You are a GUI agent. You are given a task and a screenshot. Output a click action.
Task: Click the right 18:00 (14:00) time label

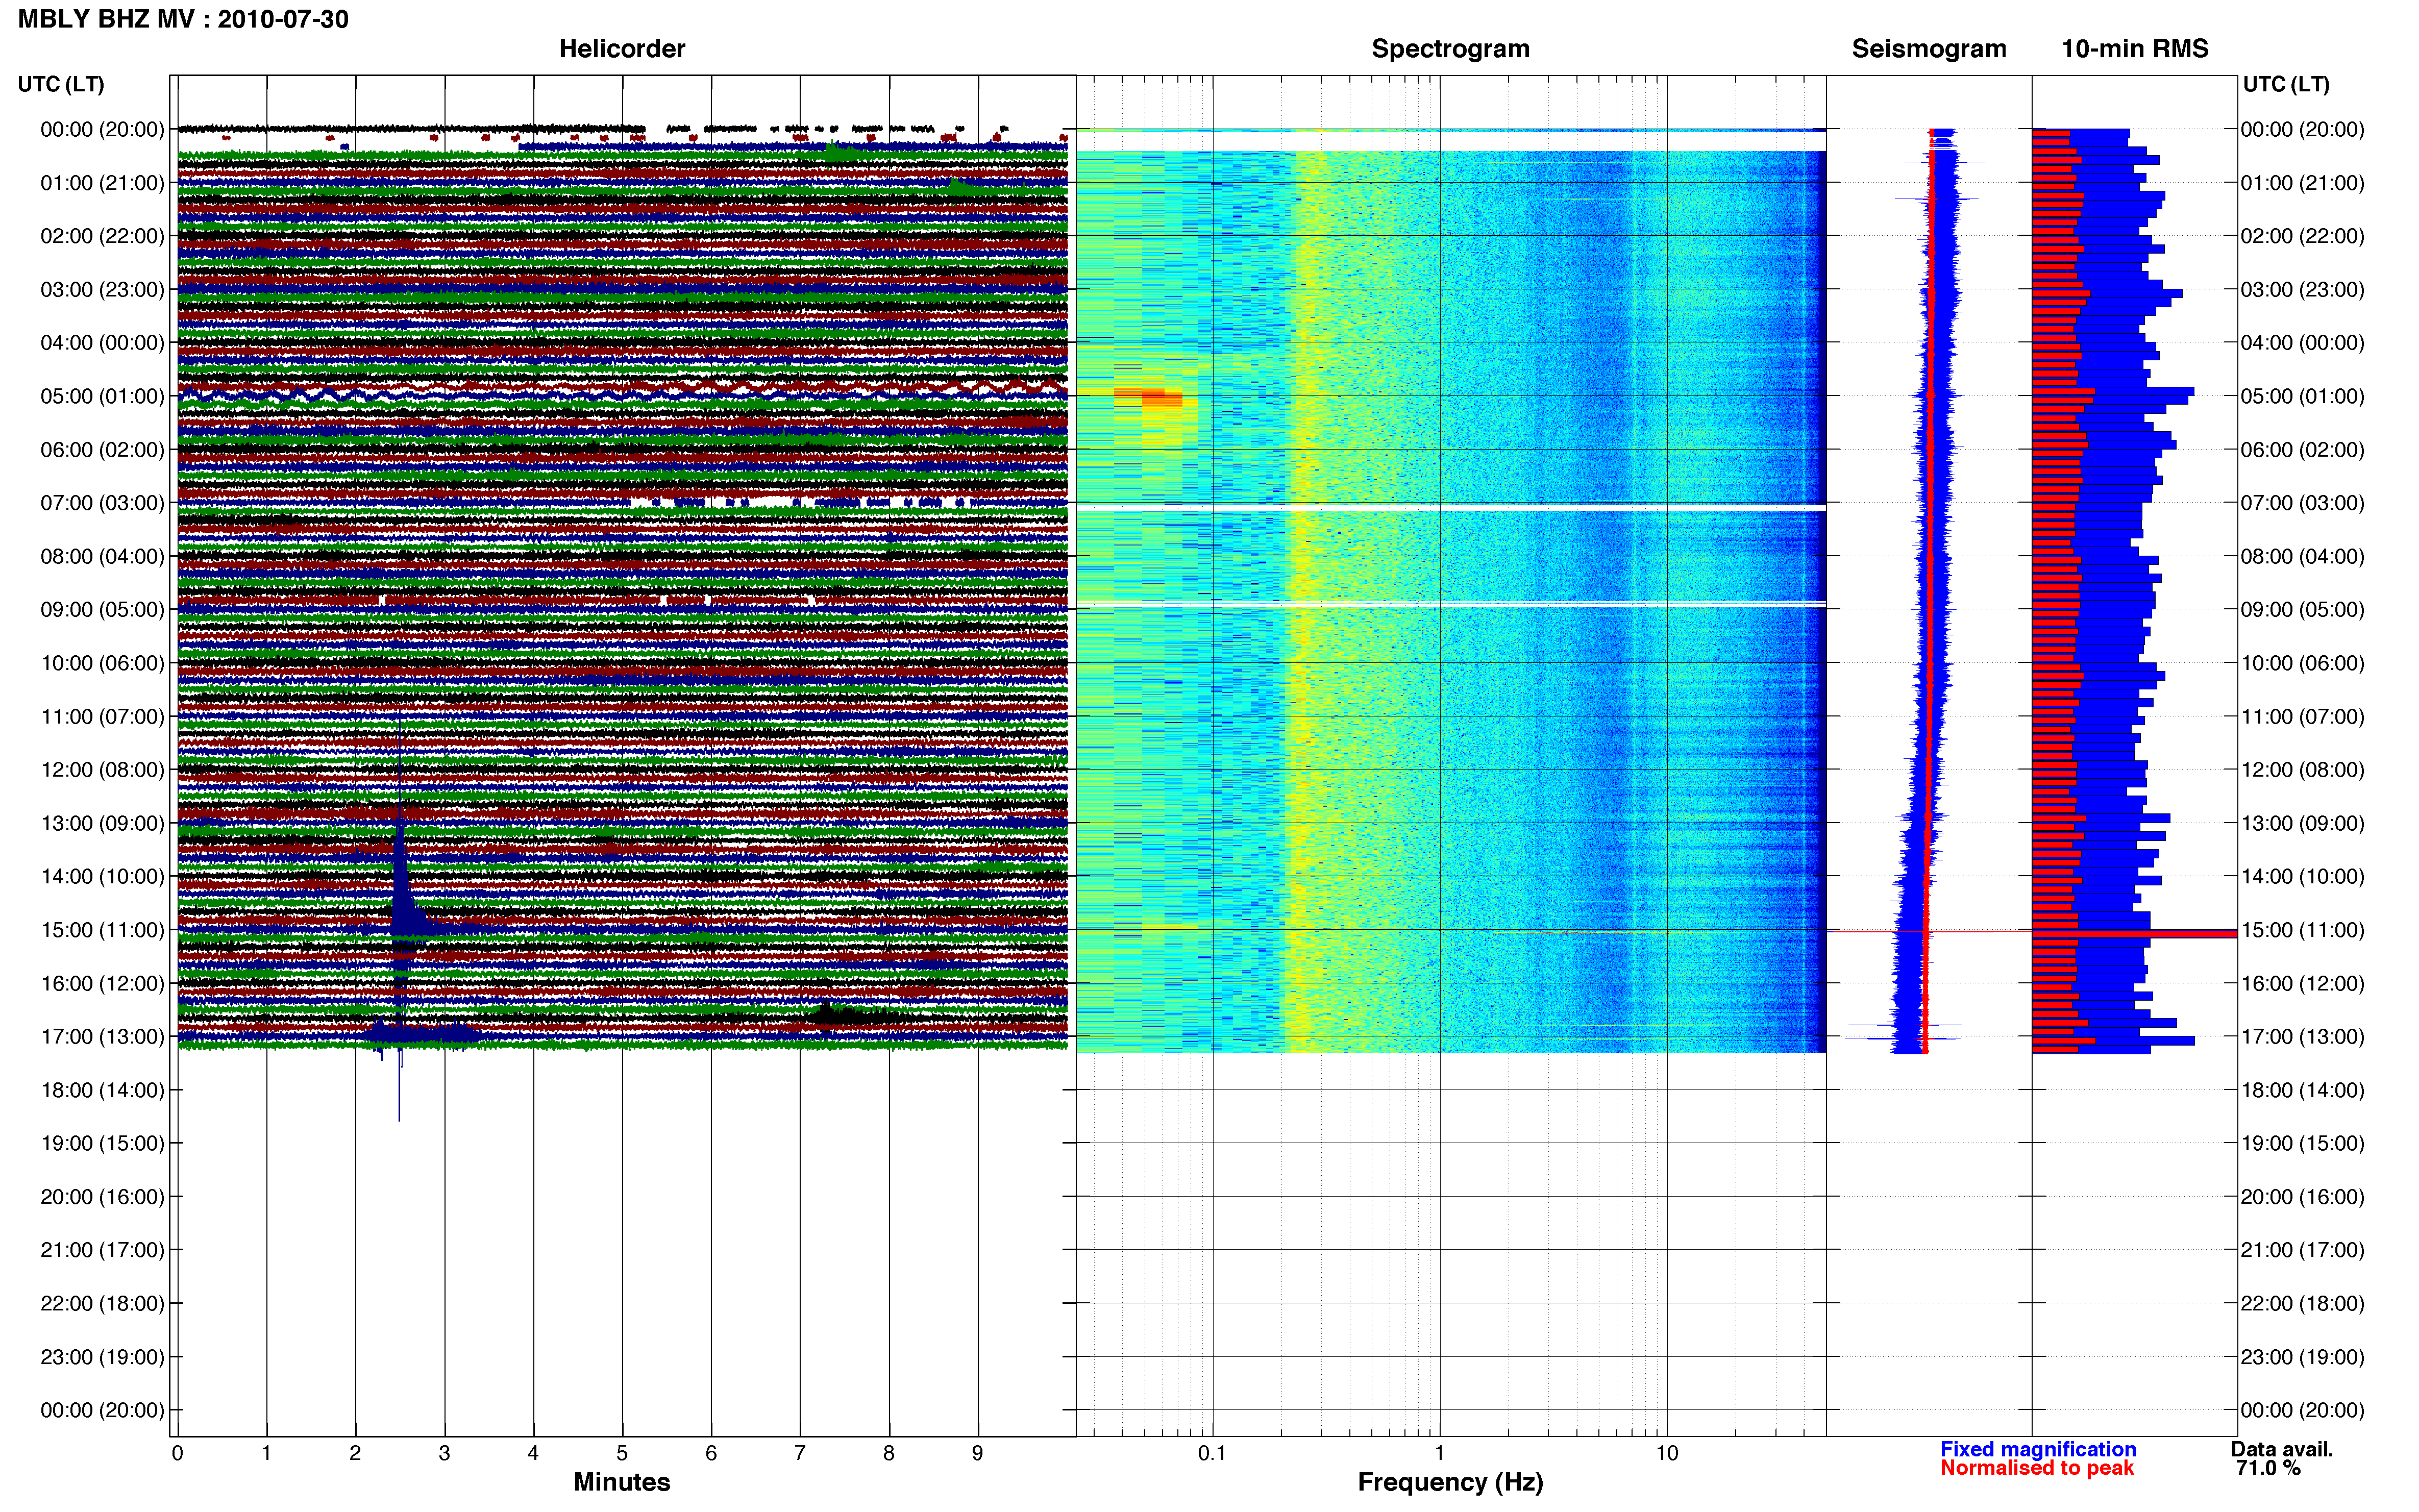point(2302,1090)
